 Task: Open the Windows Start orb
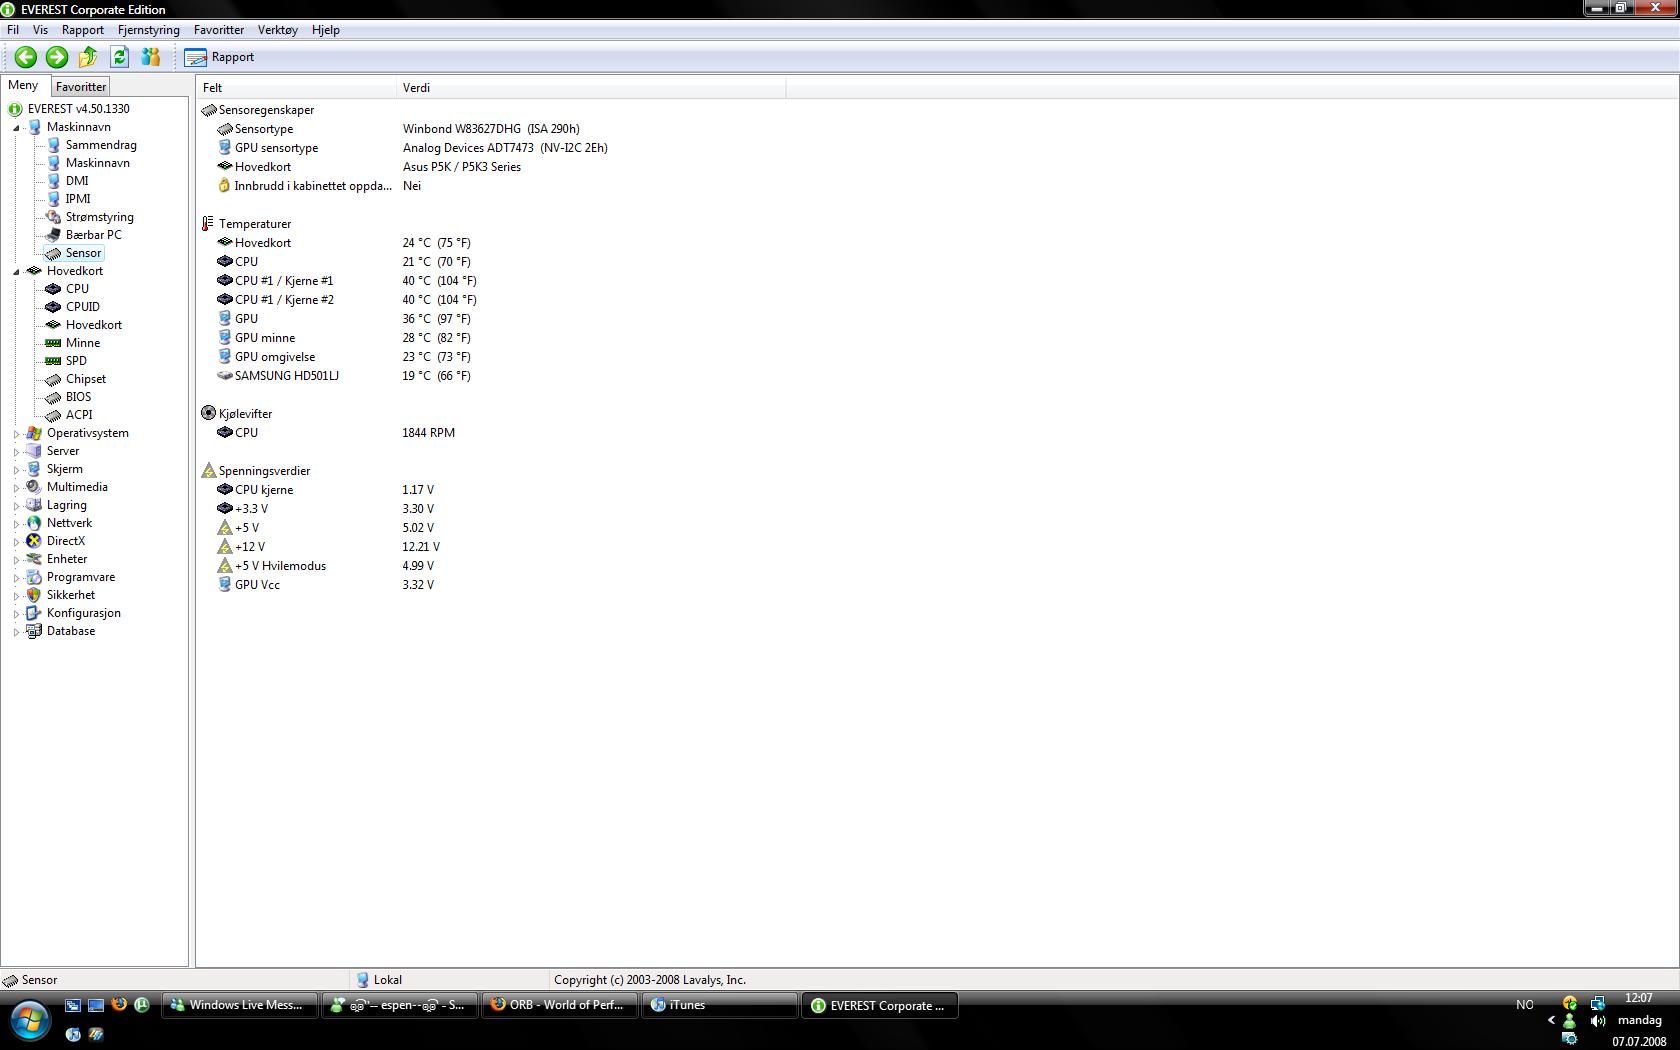[30, 1021]
